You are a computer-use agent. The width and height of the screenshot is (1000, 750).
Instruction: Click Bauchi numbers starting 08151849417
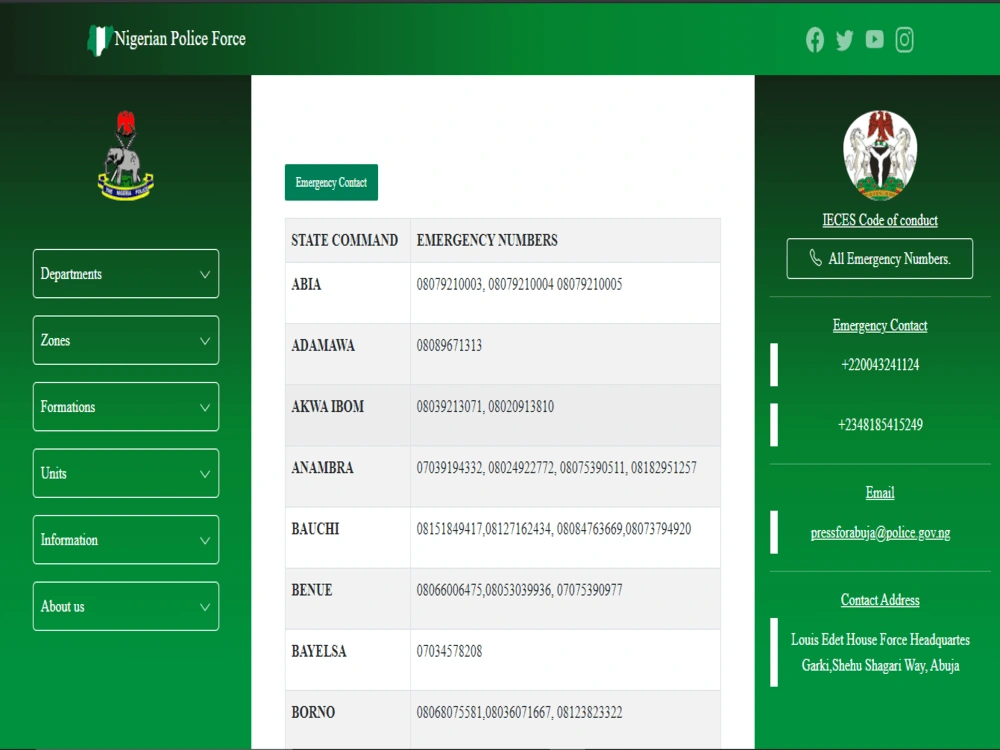coord(554,529)
